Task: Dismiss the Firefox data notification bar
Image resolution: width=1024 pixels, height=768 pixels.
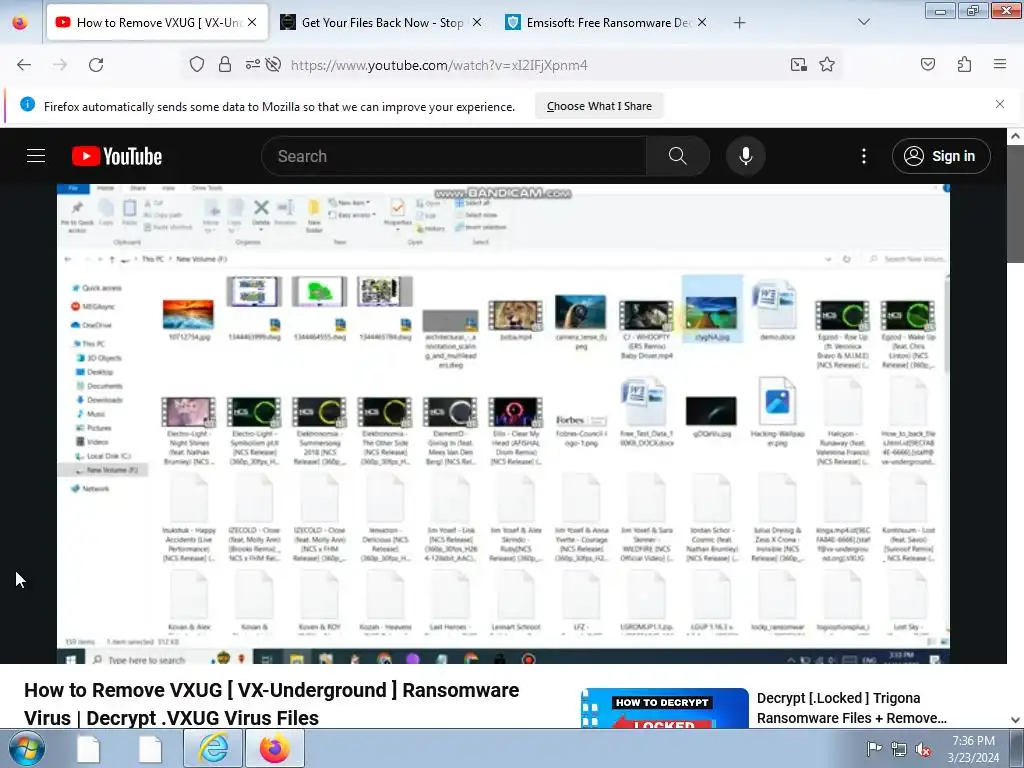Action: 1000,104
